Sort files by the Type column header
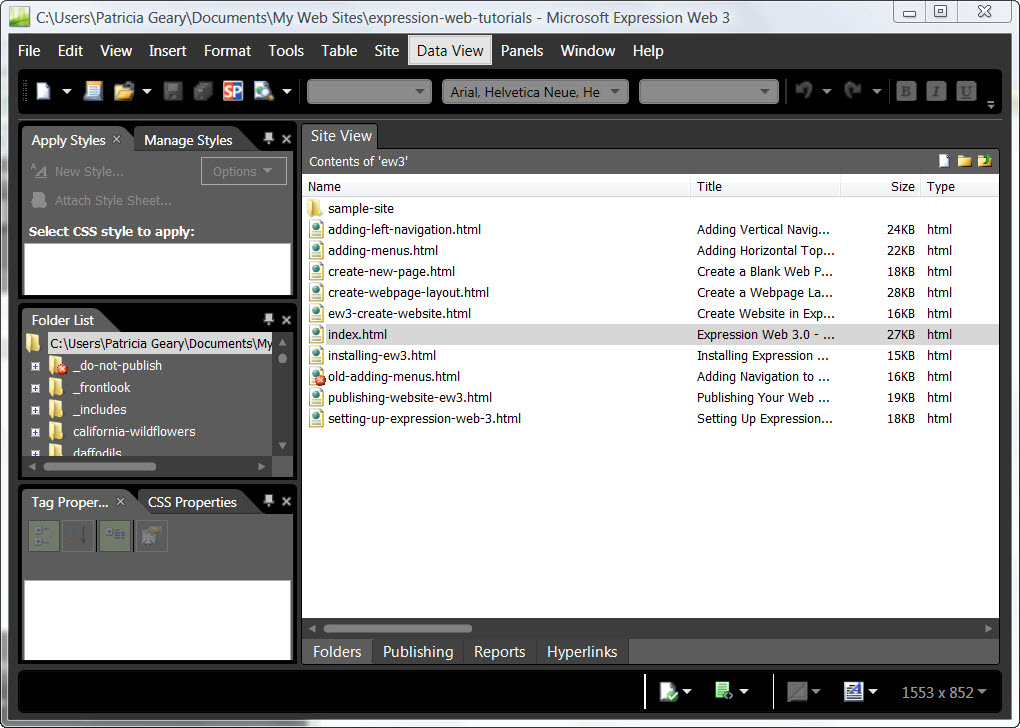Image resolution: width=1020 pixels, height=728 pixels. pyautogui.click(x=960, y=186)
